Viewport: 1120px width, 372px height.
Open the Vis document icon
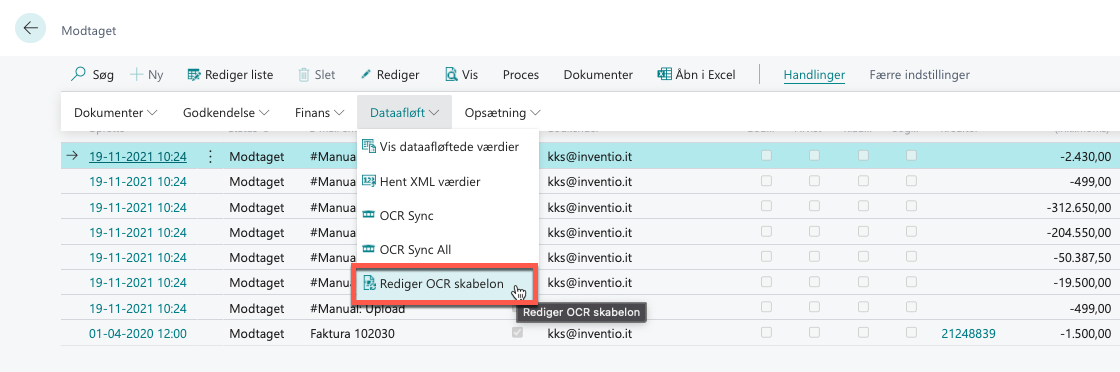[x=451, y=74]
